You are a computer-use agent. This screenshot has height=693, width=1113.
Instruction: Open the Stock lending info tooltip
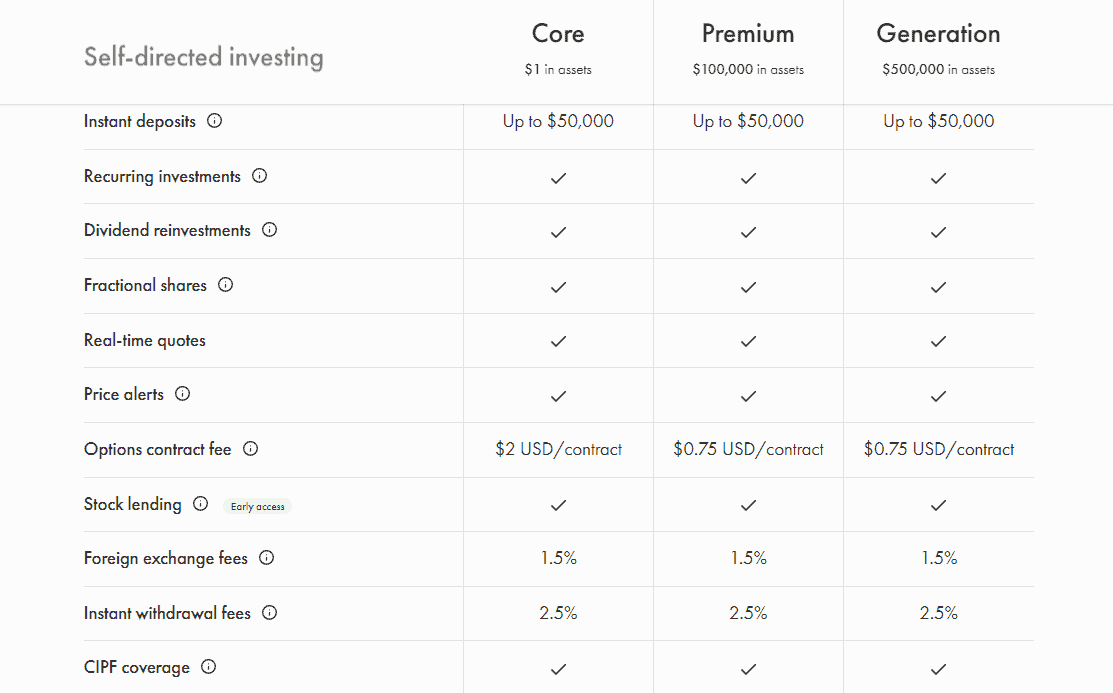200,503
